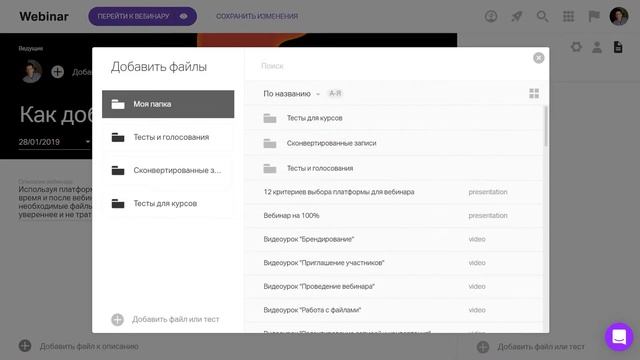Click Добавить файл или тест in dialog
Viewport: 640px width, 360px height.
point(176,319)
